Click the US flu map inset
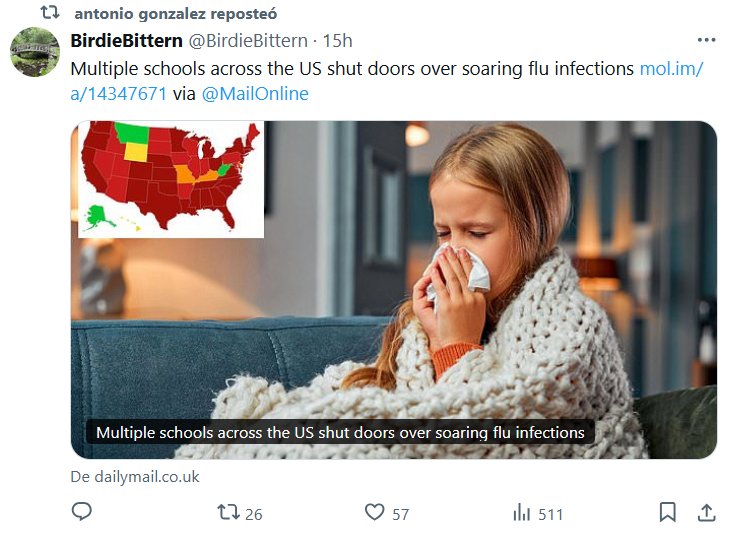 point(170,178)
